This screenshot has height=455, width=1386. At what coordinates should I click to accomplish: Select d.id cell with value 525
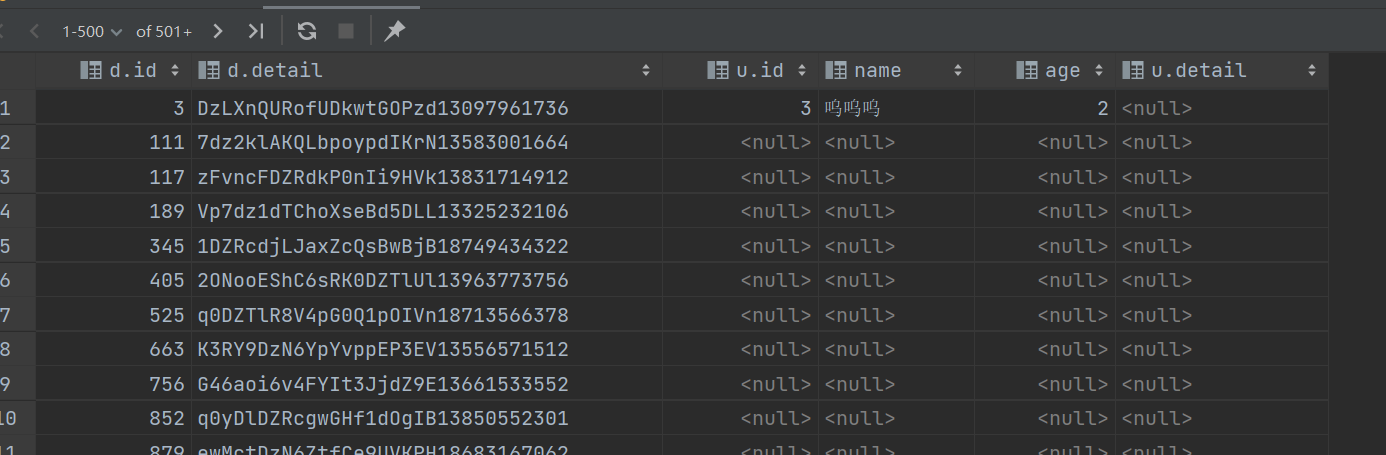tap(114, 315)
